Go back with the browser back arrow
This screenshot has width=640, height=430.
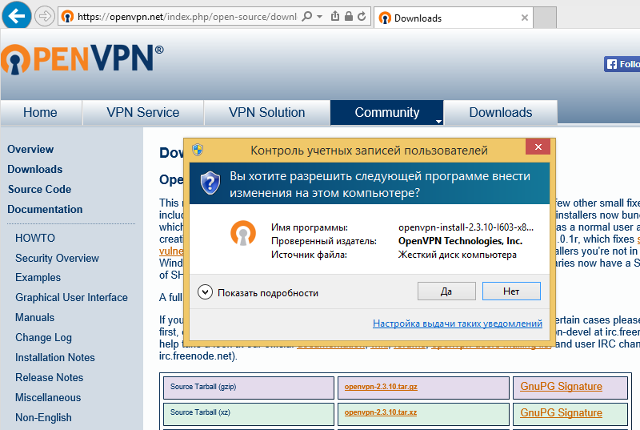click(x=16, y=16)
